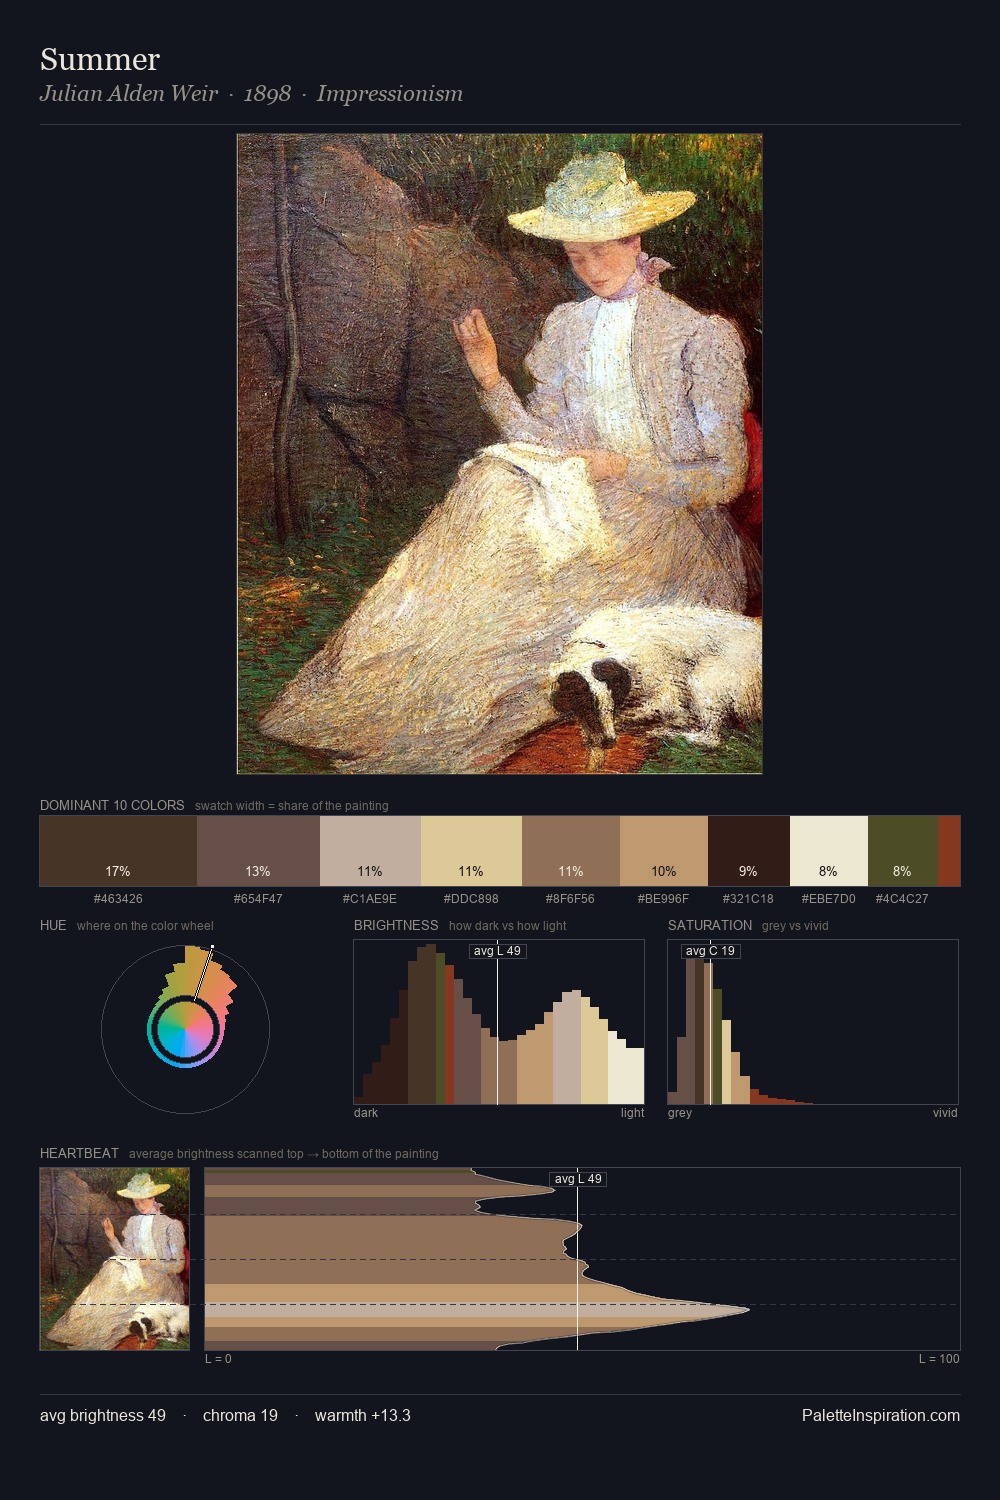
Task: Select the #C1AE9E beige swatch
Action: (370, 851)
